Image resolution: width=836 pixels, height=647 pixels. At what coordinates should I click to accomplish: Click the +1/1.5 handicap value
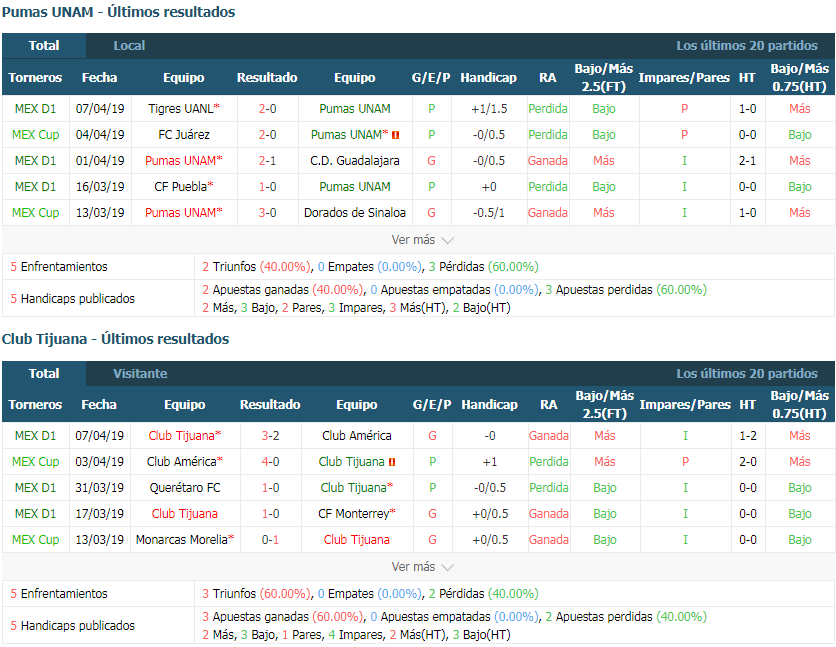coord(489,109)
